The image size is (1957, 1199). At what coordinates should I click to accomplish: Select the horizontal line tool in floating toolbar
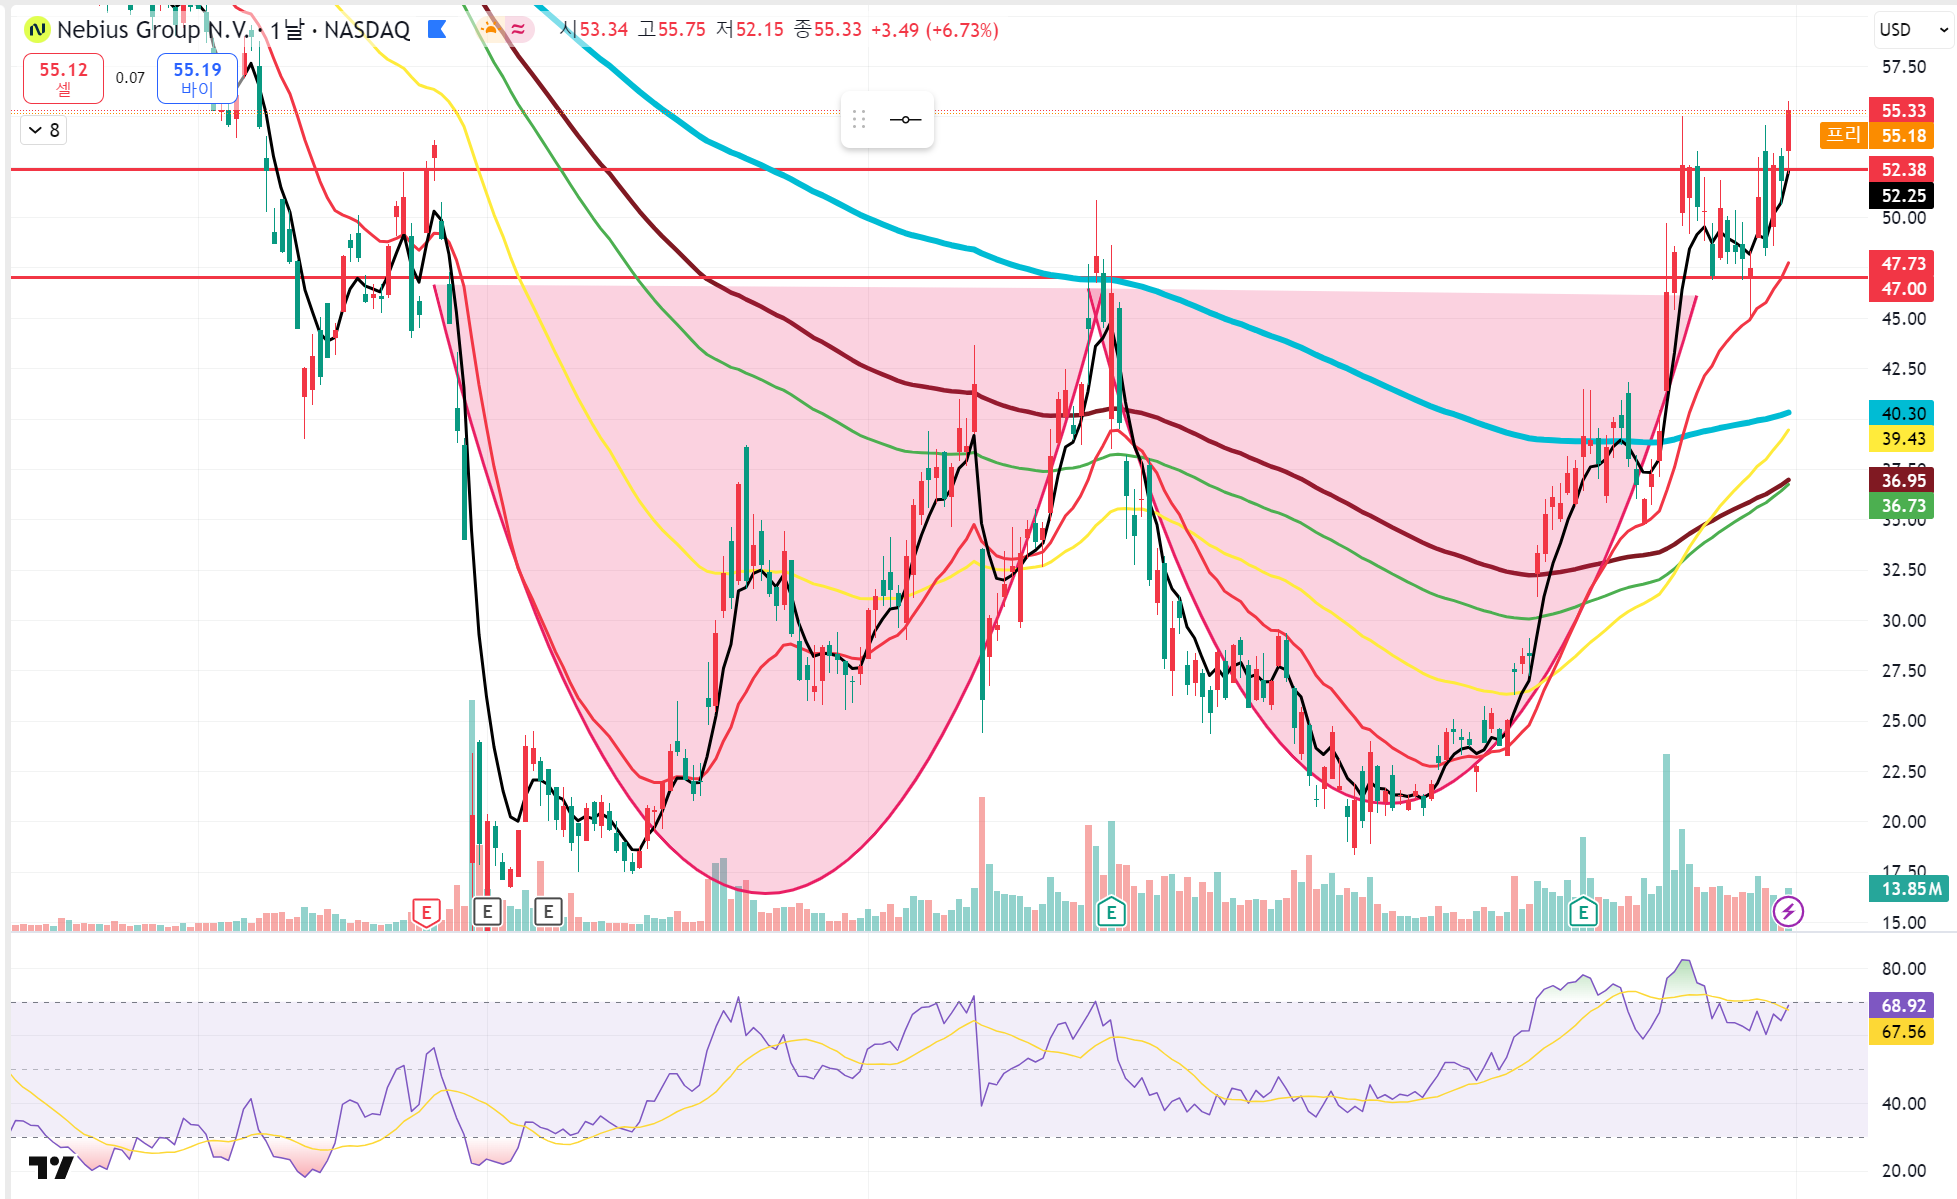pos(905,120)
